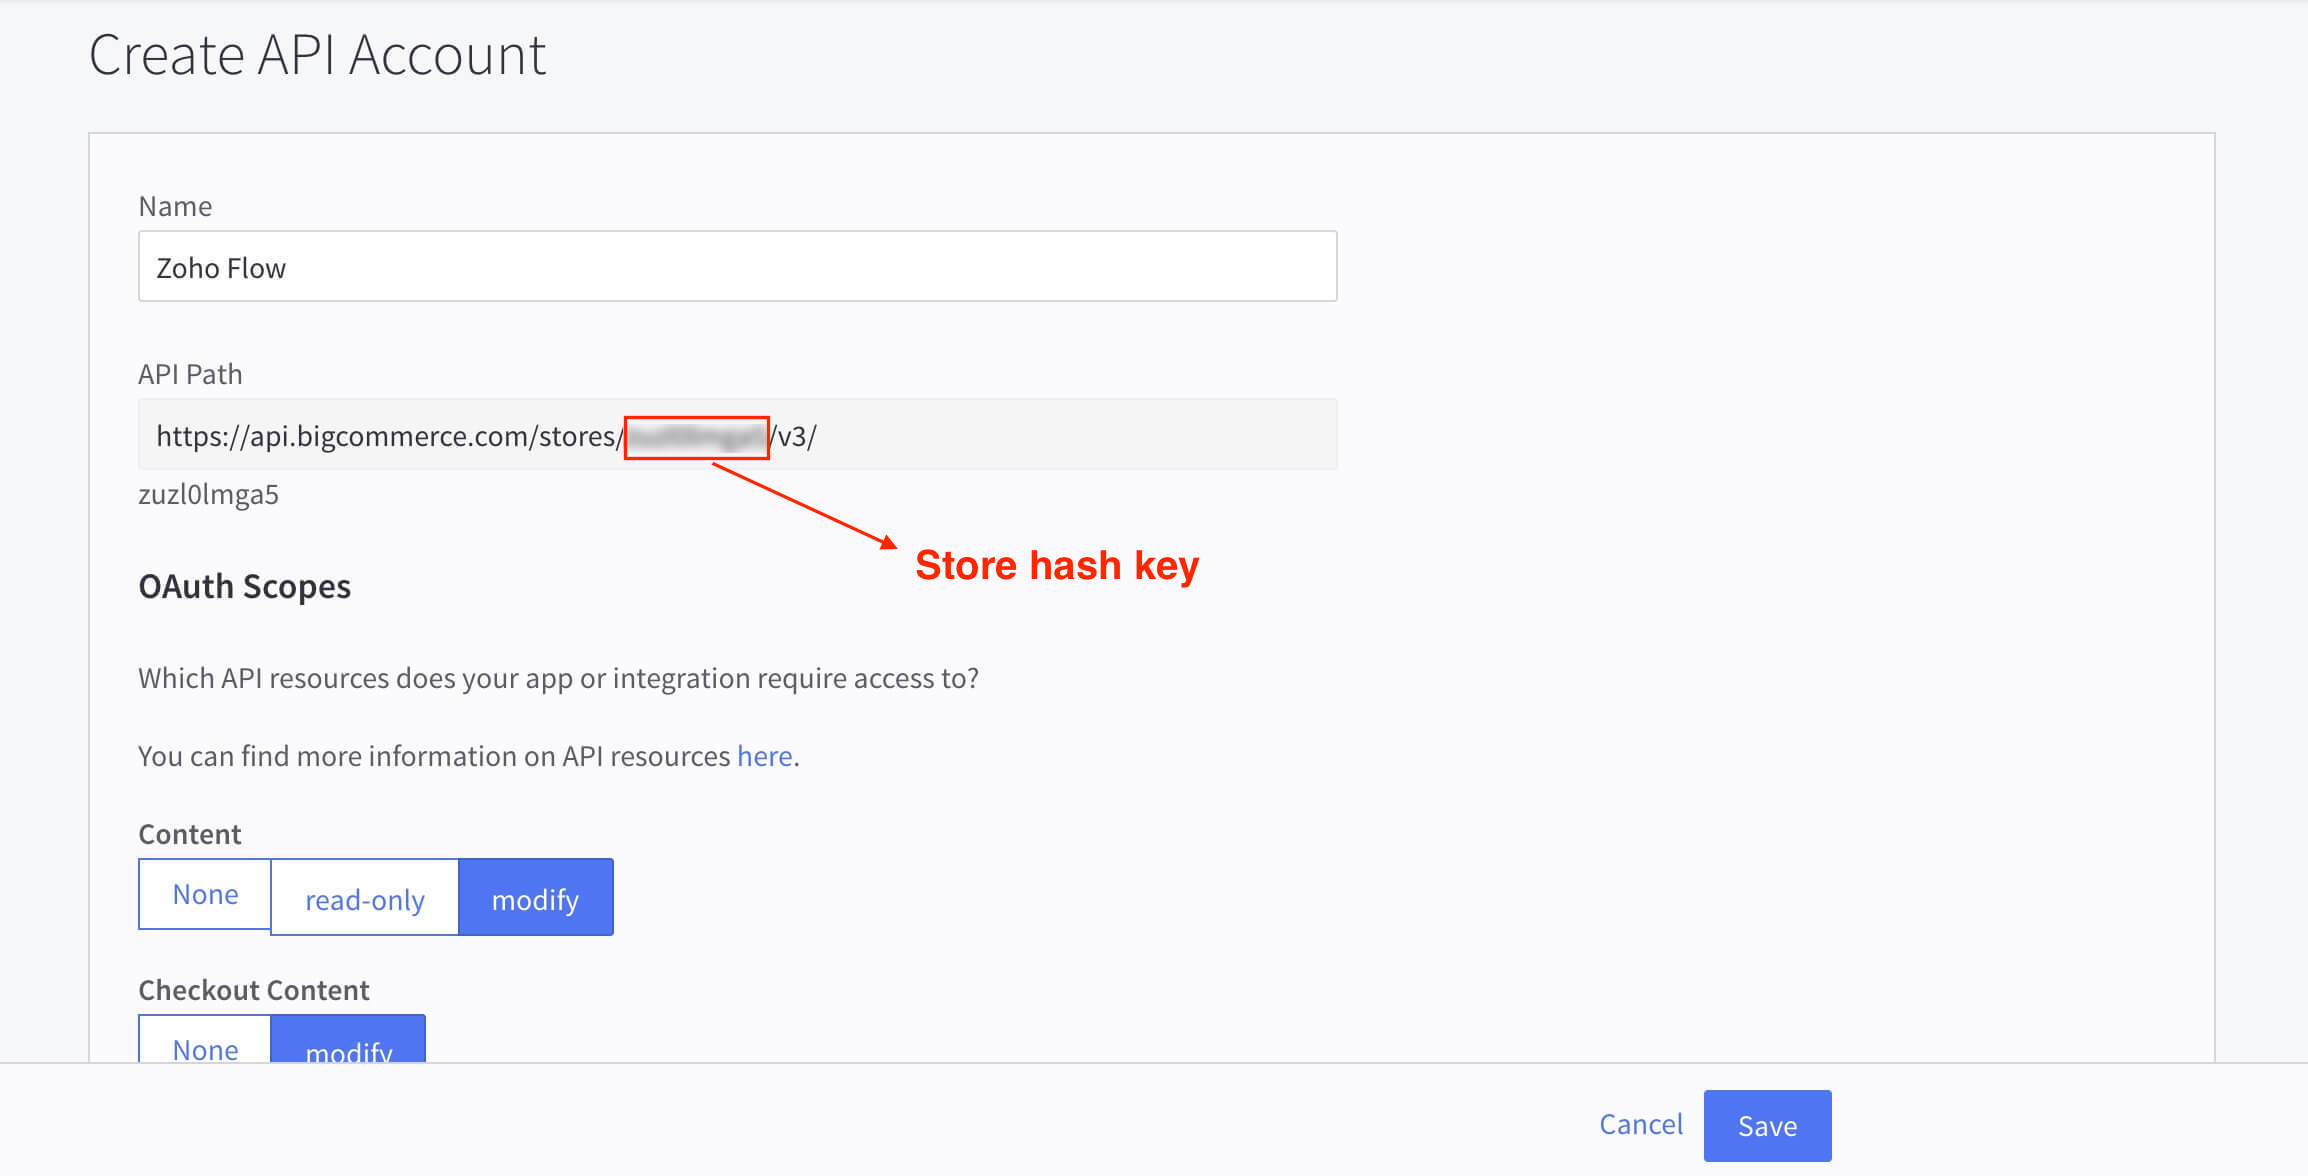This screenshot has height=1176, width=2308.
Task: Click the Name input field containing Zoho Flow
Action: (737, 267)
